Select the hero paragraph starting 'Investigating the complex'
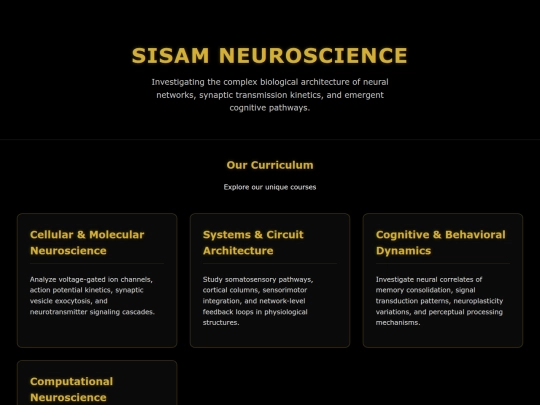This screenshot has height=405, width=540. [x=270, y=95]
